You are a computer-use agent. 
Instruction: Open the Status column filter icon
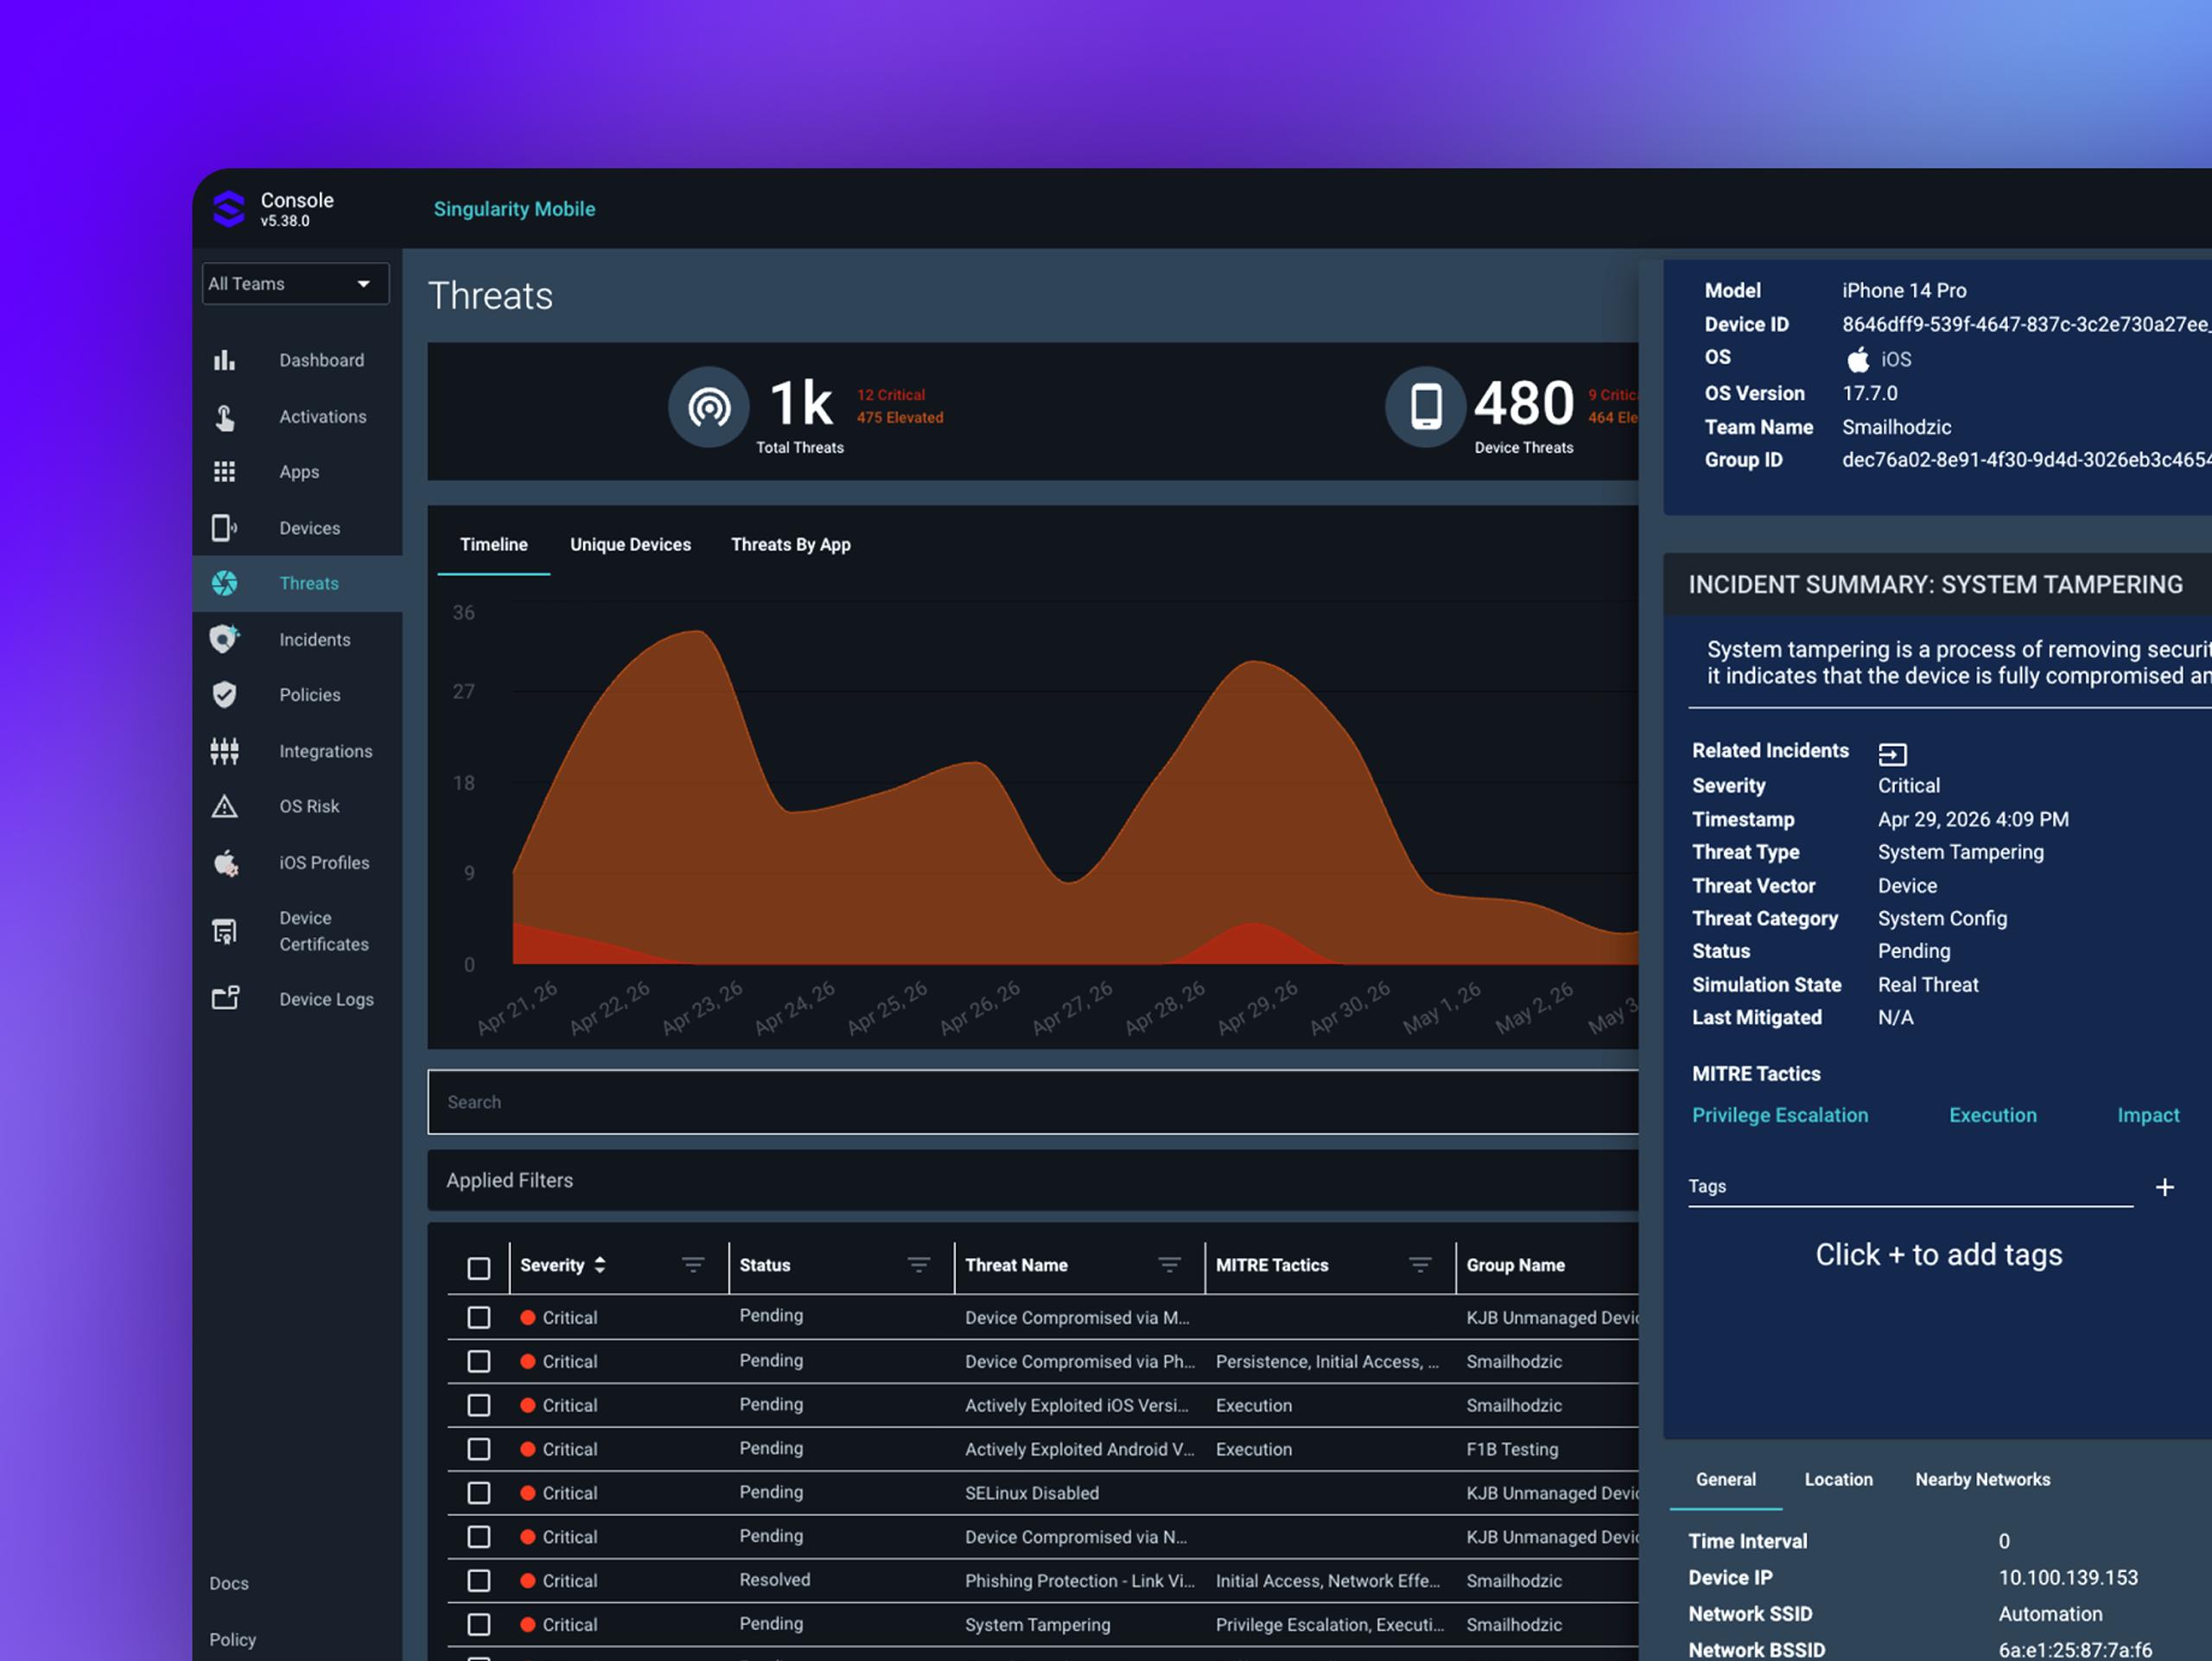coord(919,1265)
